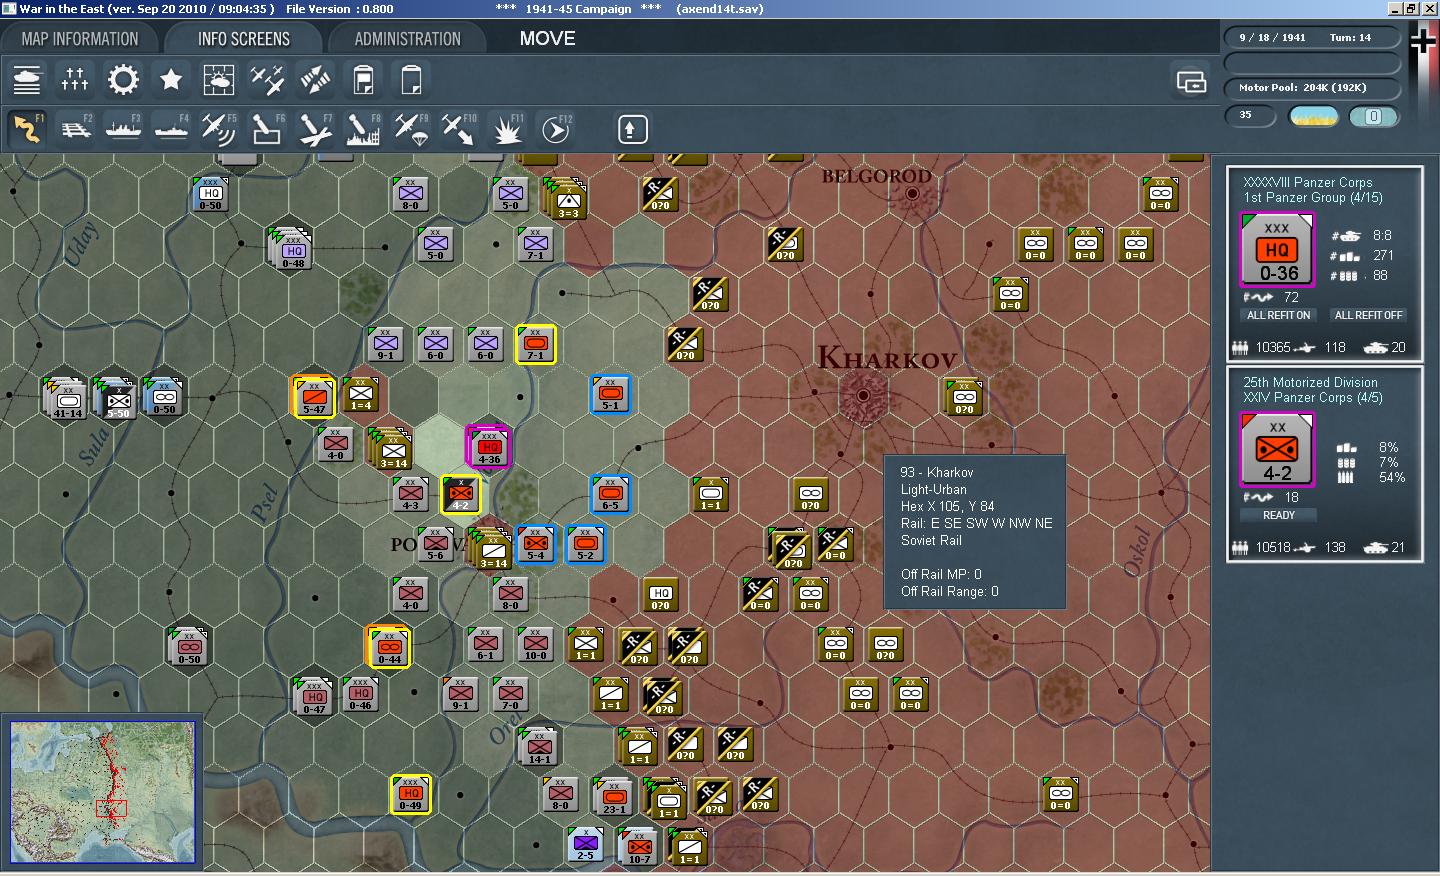Select the 41-14 unit stack

coord(66,398)
